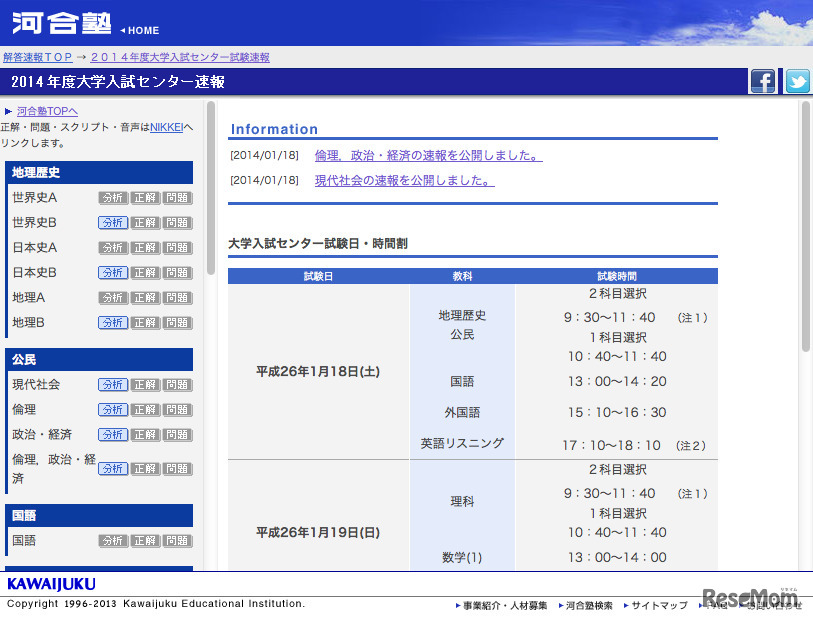Click the NIKKEI link in the notice

(x=165, y=126)
